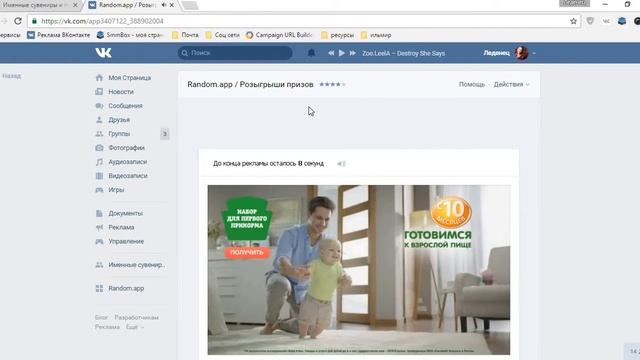640x360 pixels.
Task: Skip to previous audio track
Action: tap(331, 53)
